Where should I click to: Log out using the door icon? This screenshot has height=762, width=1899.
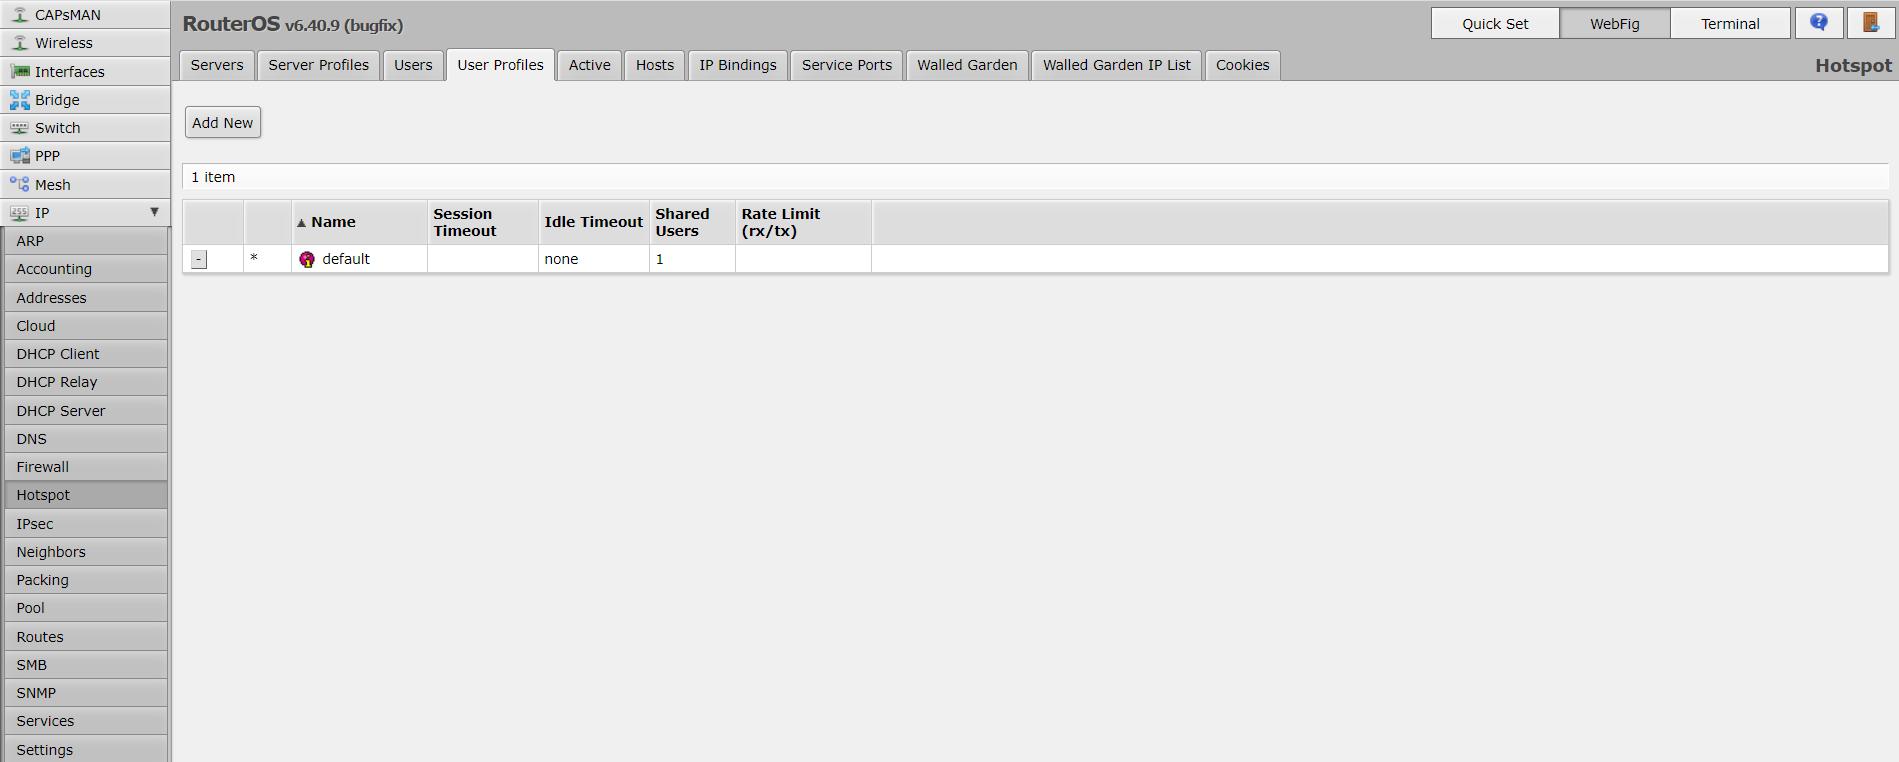[x=1870, y=23]
